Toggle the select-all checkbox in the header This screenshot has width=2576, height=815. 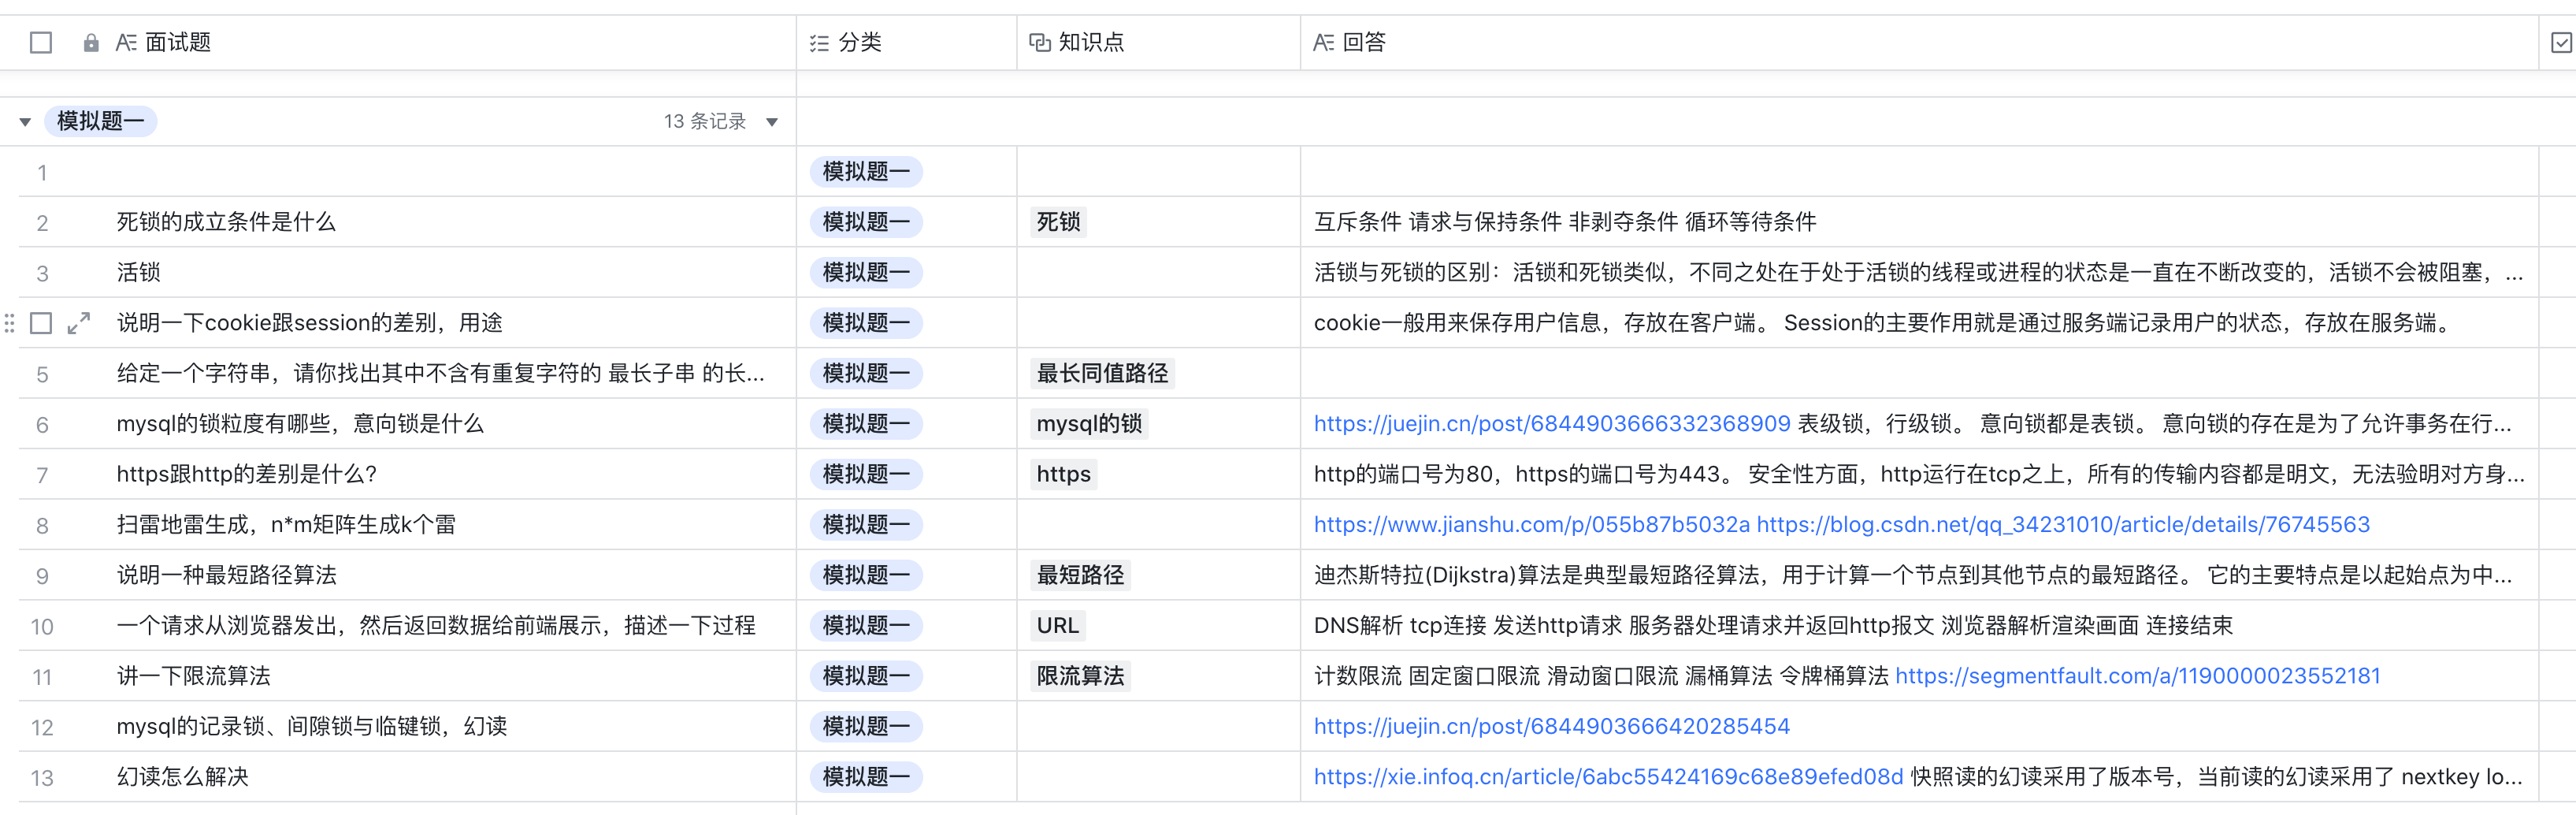coord(39,42)
